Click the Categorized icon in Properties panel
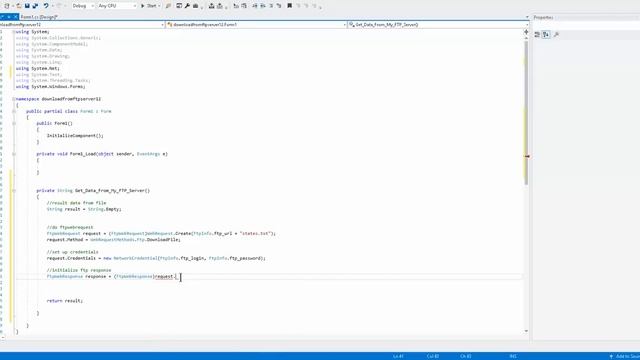640x360 pixels. (537, 35)
